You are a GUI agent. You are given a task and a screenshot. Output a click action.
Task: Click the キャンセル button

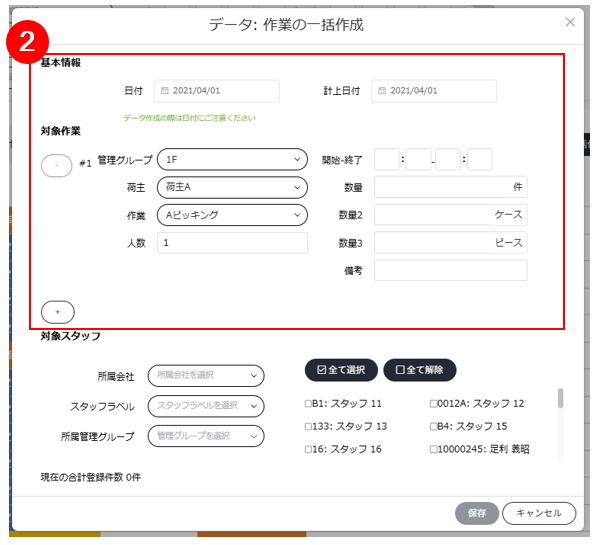click(539, 513)
